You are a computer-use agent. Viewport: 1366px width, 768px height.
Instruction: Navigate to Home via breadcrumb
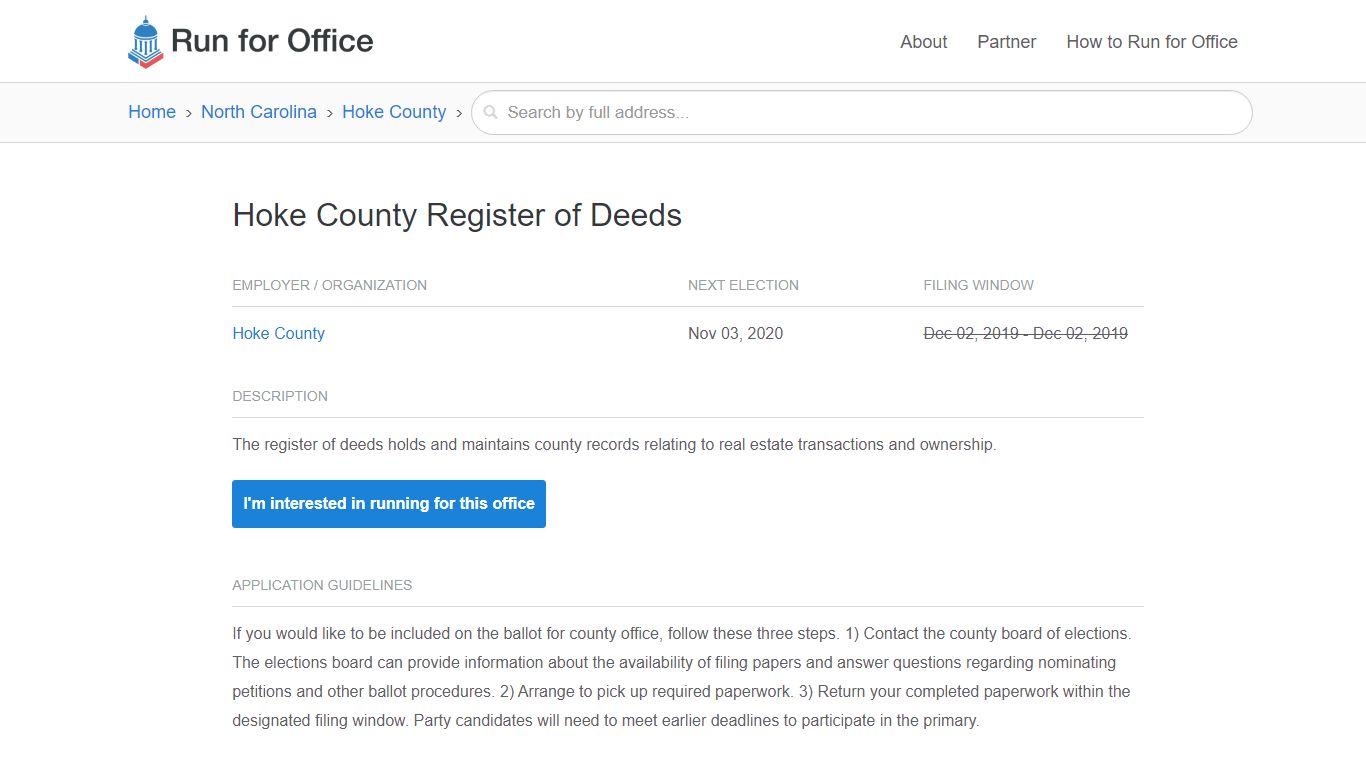pyautogui.click(x=151, y=112)
